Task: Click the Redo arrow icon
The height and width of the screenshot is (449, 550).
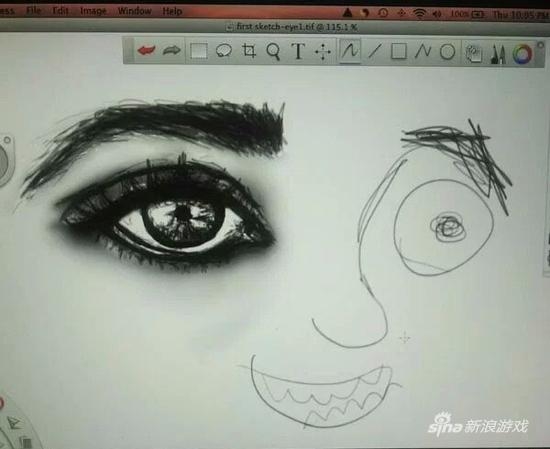Action: (x=172, y=51)
